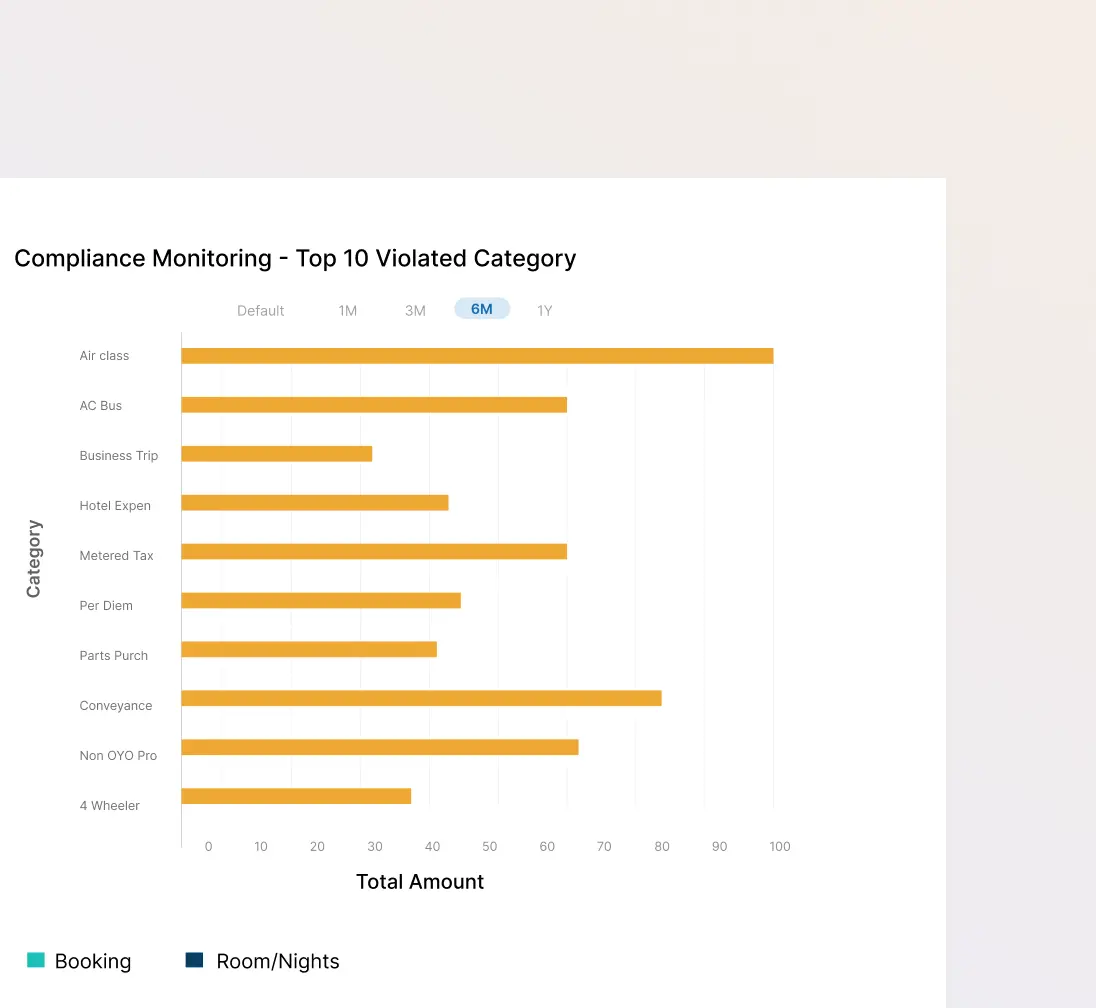1096x1008 pixels.
Task: Switch to the 1M time range
Action: point(347,311)
